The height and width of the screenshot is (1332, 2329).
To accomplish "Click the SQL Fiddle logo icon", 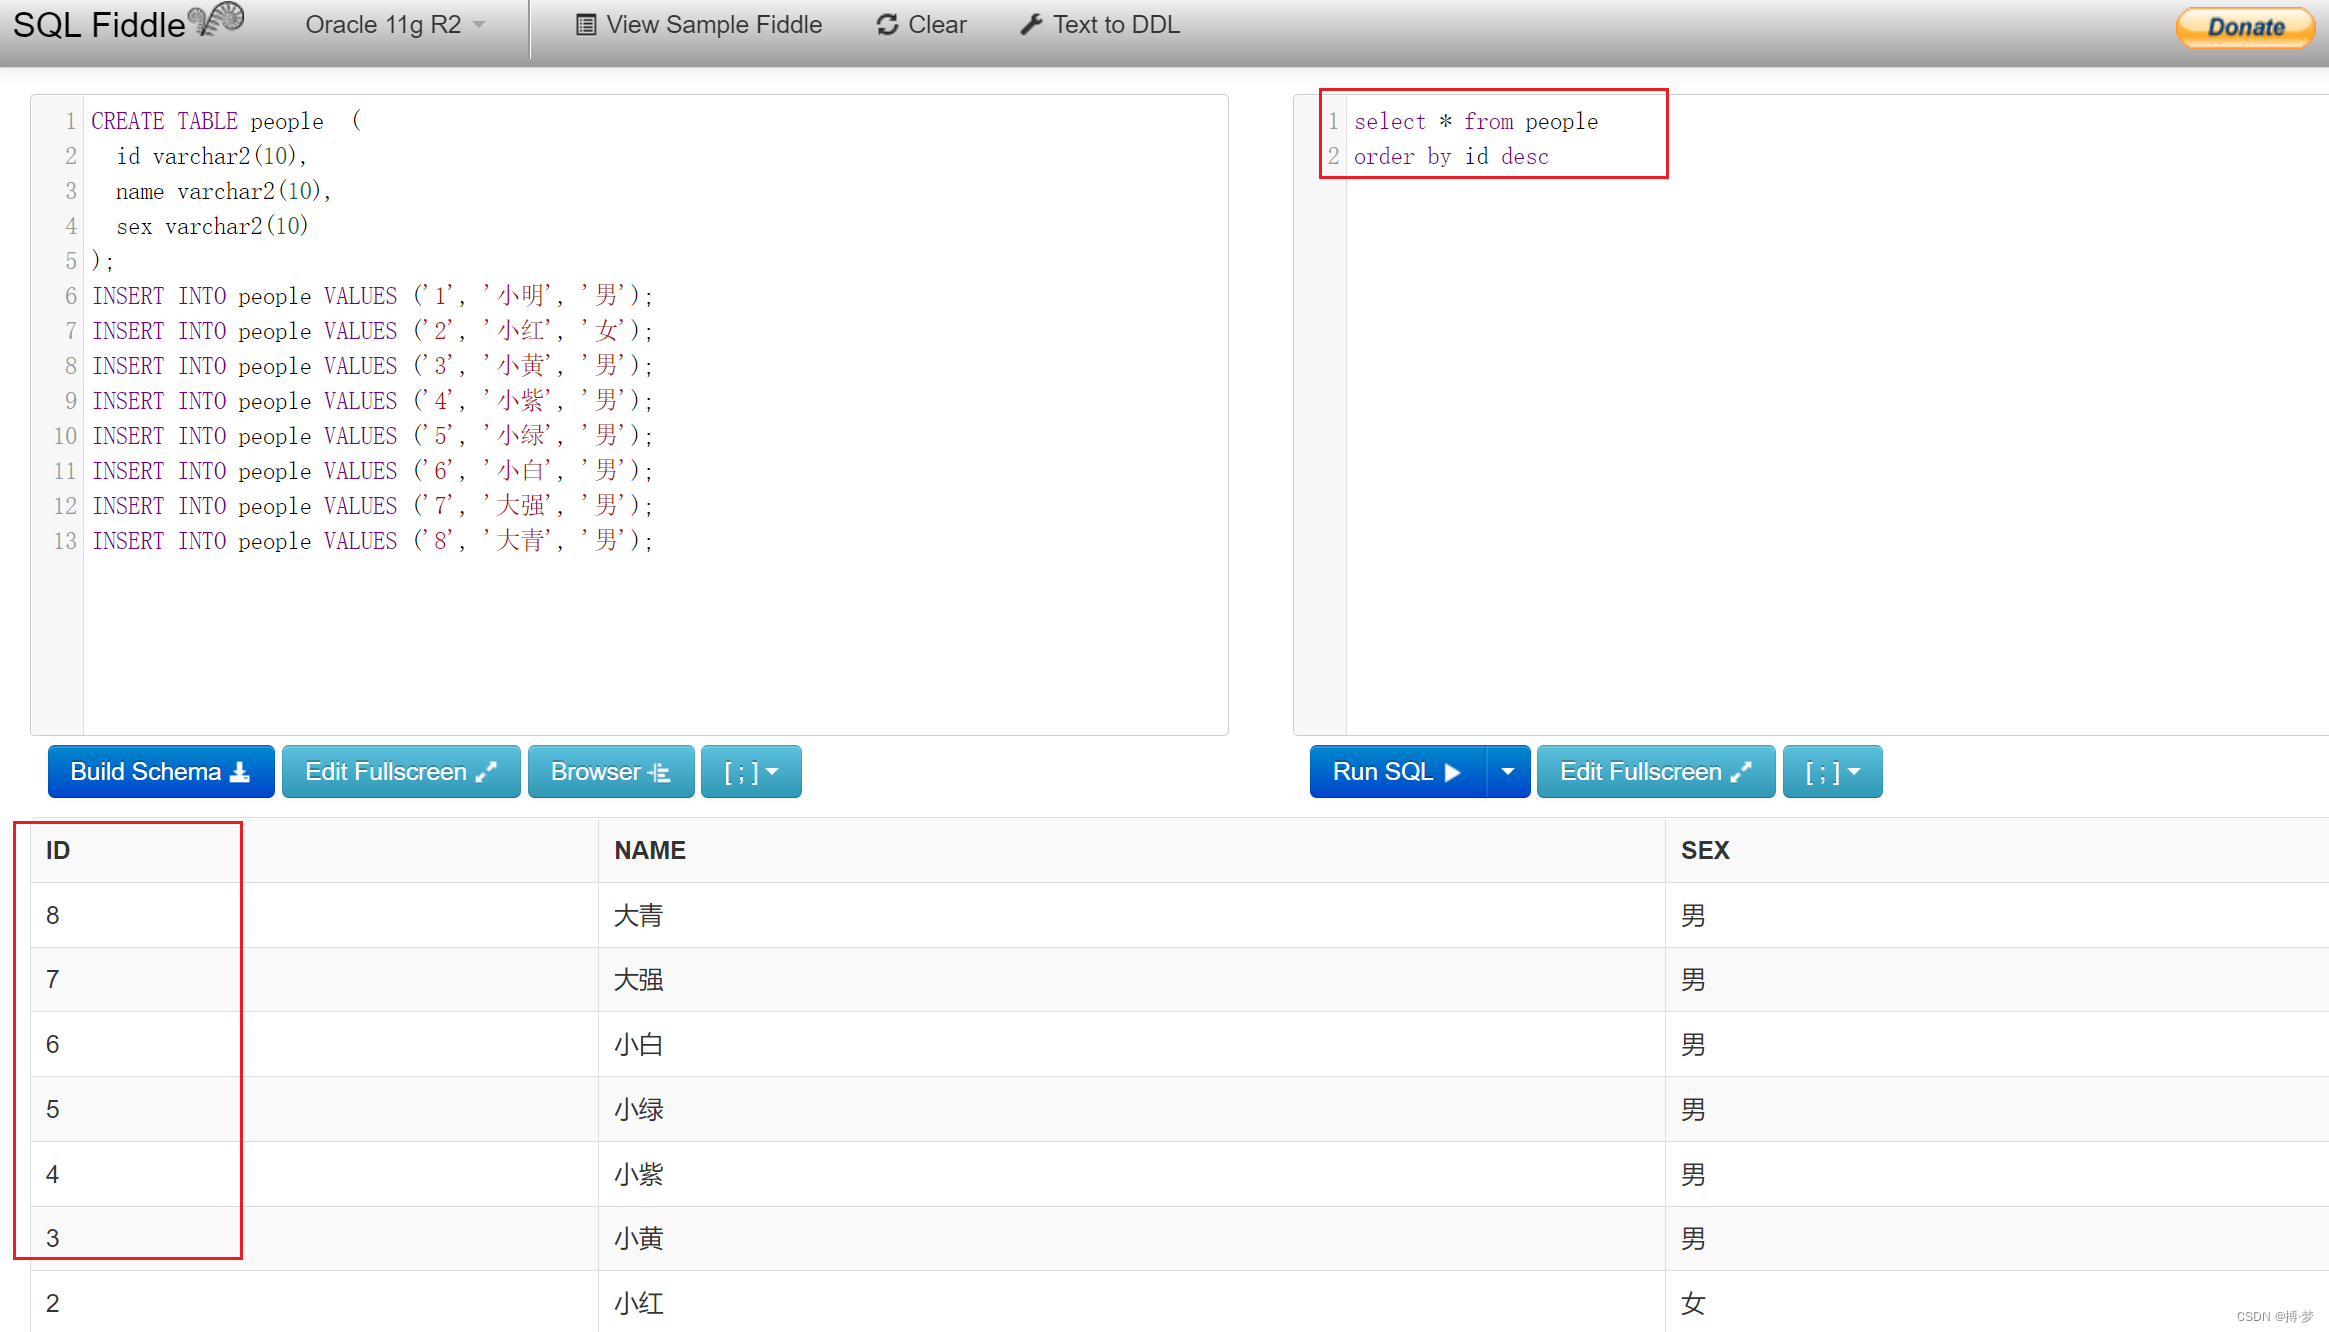I will coord(218,20).
